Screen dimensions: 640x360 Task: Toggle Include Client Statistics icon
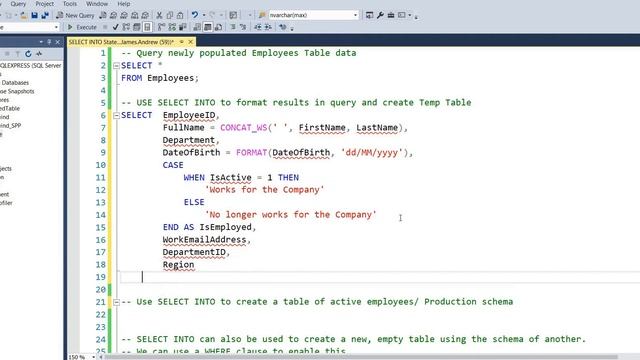tap(182, 27)
